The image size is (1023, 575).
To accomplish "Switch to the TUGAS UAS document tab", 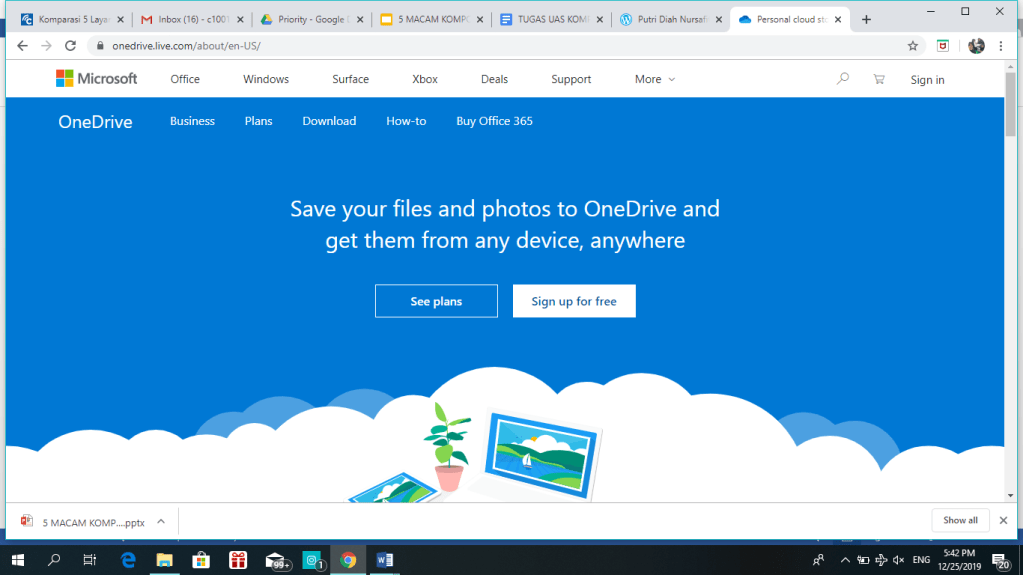I will point(547,19).
